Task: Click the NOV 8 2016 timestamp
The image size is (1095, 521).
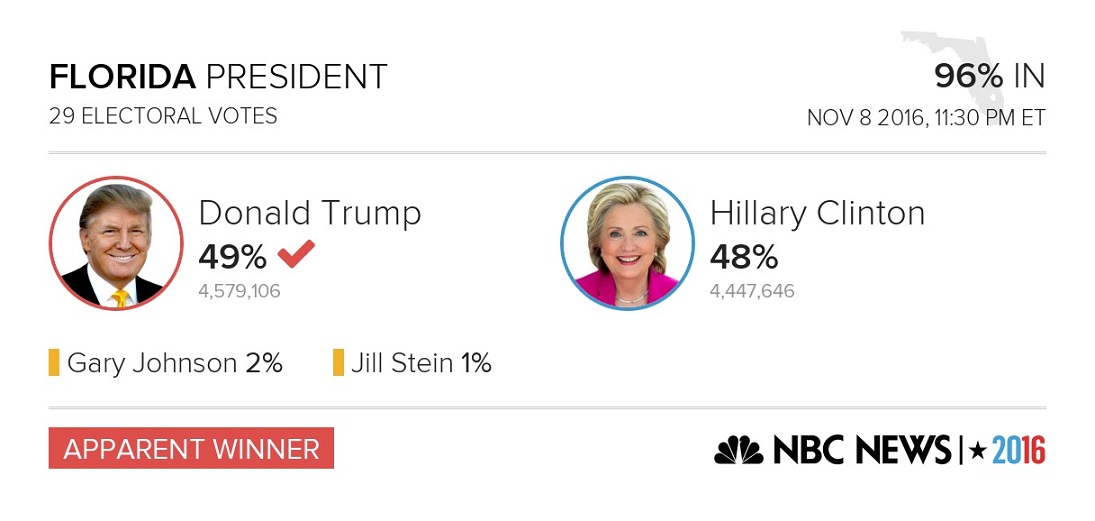Action: click(x=927, y=117)
